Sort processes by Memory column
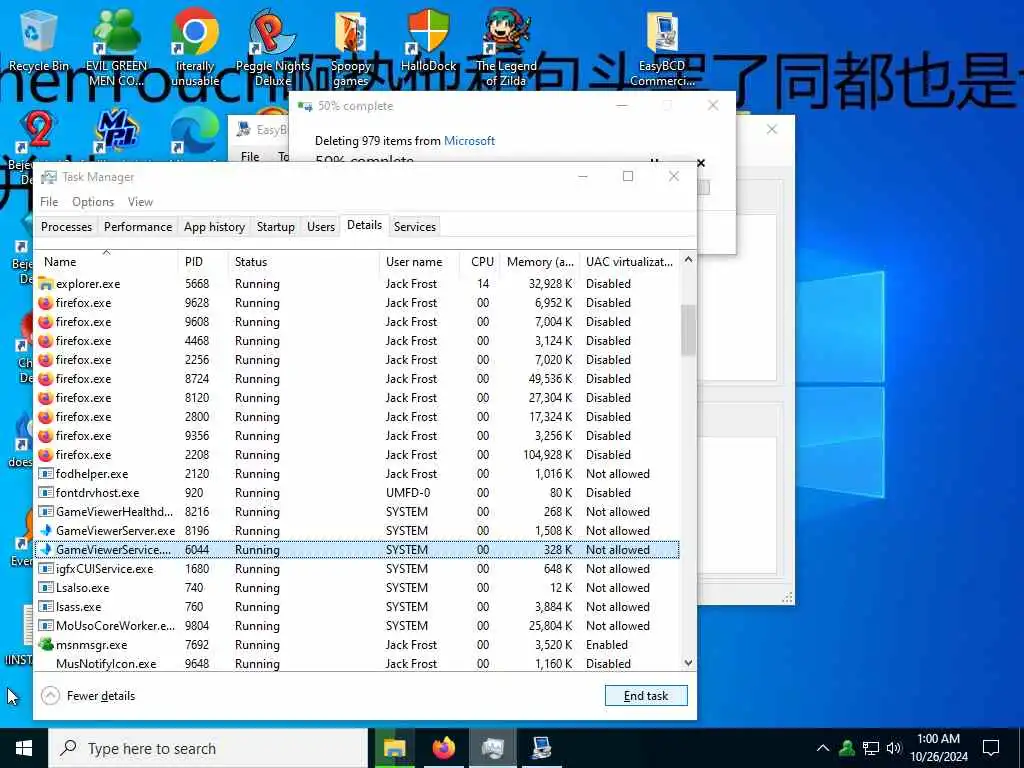1024x768 pixels. (540, 261)
